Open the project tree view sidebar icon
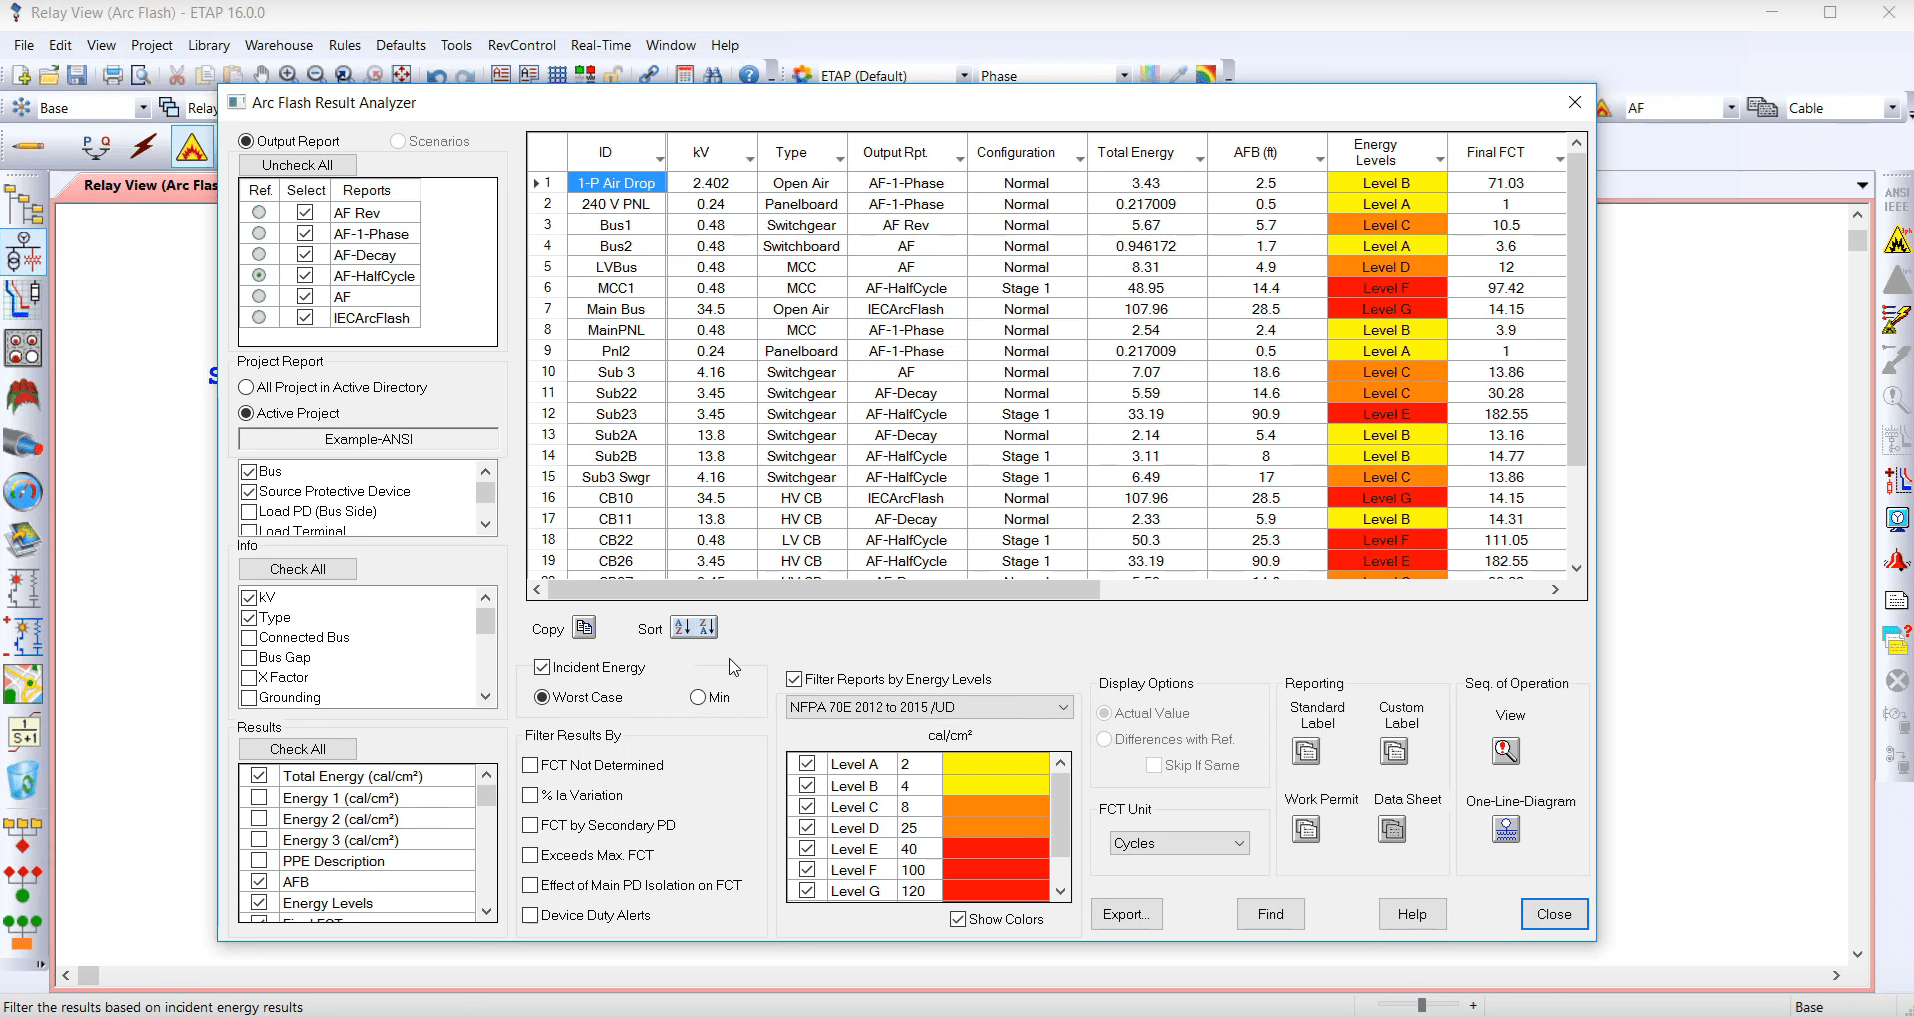Viewport: 1914px width, 1017px height. click(x=24, y=203)
